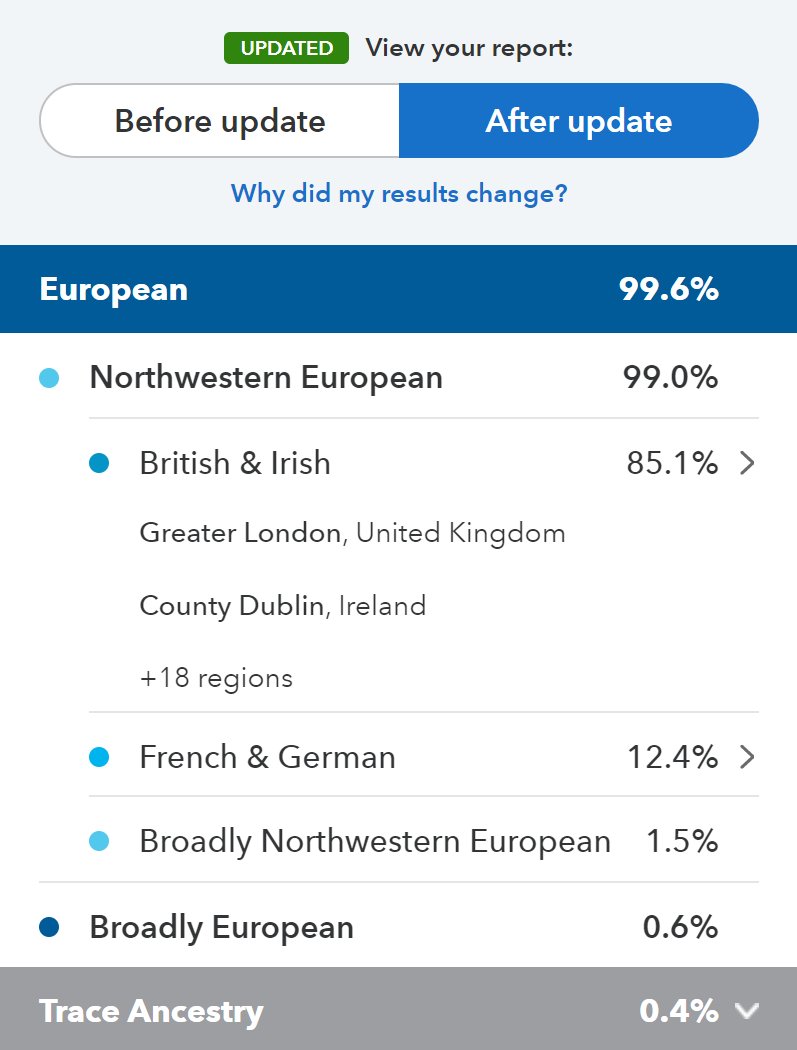This screenshot has height=1050, width=797.
Task: Expand the Trace Ancestry dropdown arrow
Action: coord(746,1011)
